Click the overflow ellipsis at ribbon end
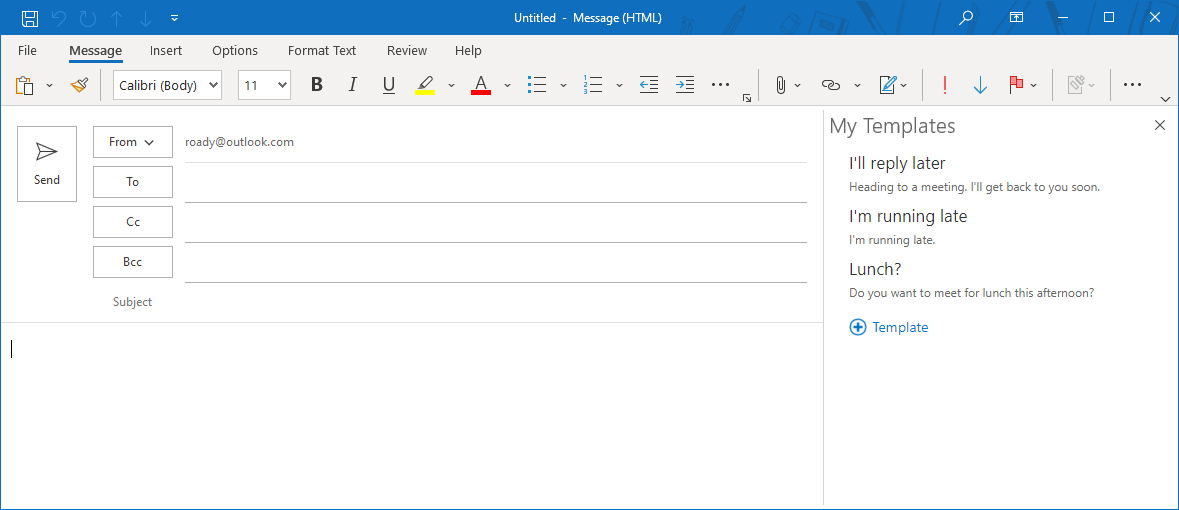The height and width of the screenshot is (510, 1179). [x=1132, y=85]
